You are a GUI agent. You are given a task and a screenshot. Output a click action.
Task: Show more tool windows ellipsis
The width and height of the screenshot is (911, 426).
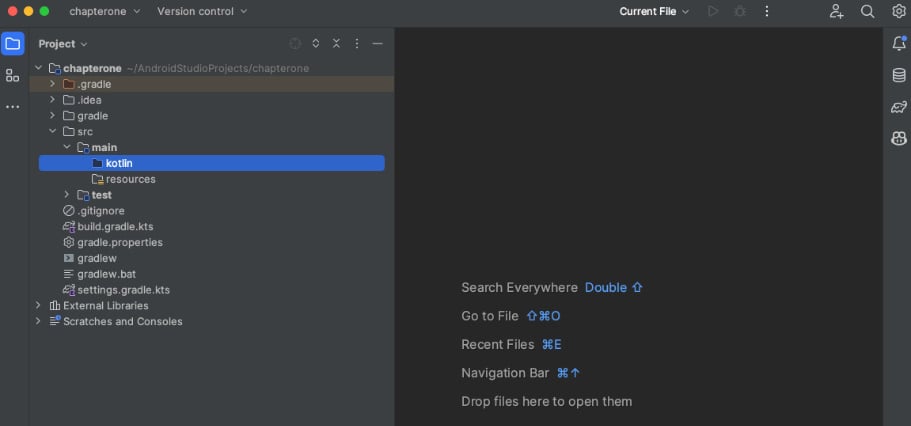point(13,107)
